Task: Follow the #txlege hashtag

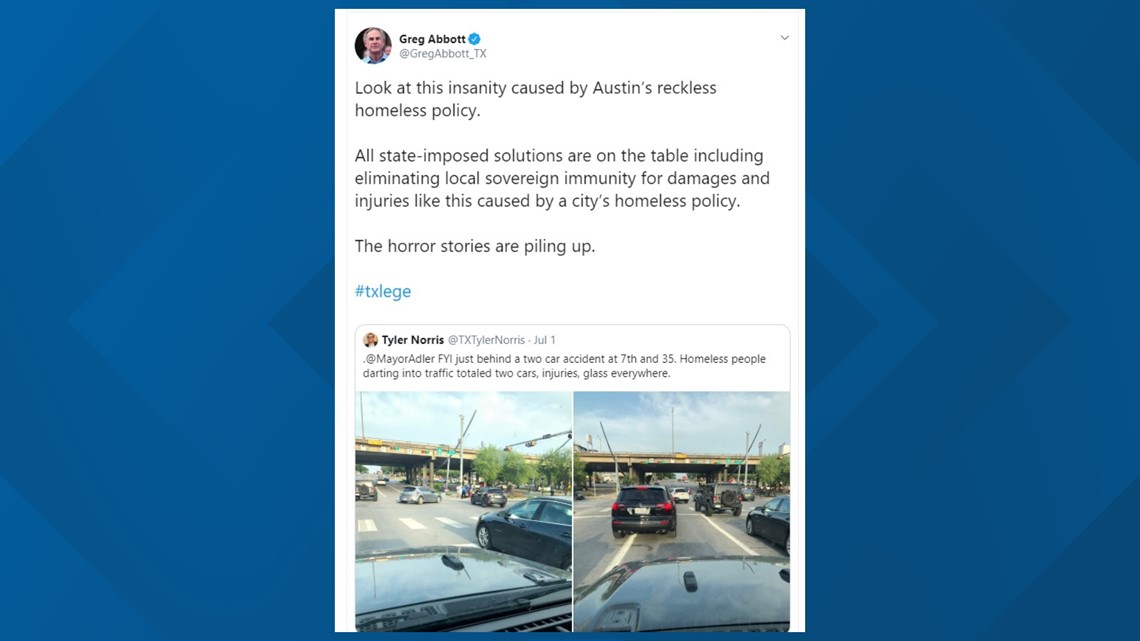Action: point(383,291)
